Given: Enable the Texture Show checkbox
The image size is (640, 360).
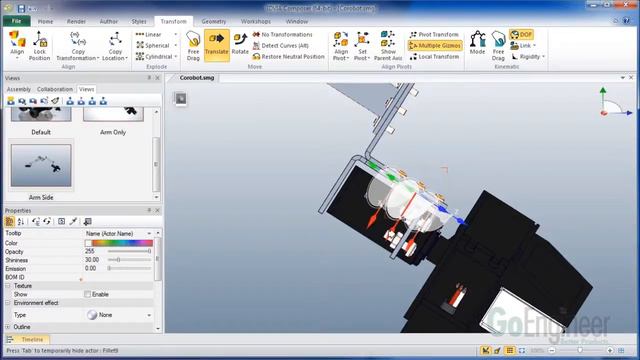Looking at the screenshot, I should coord(87,294).
